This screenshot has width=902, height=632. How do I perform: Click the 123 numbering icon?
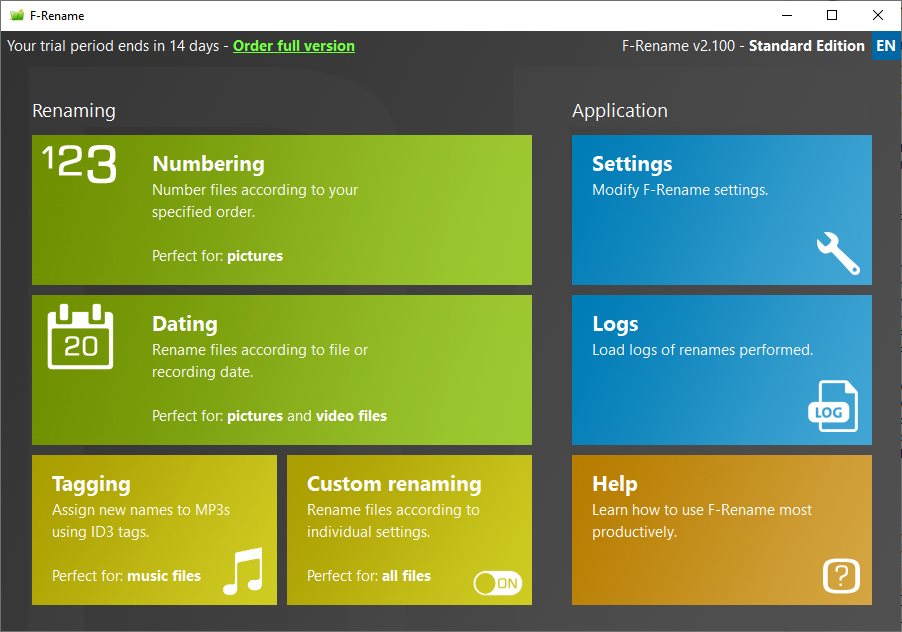pos(80,164)
